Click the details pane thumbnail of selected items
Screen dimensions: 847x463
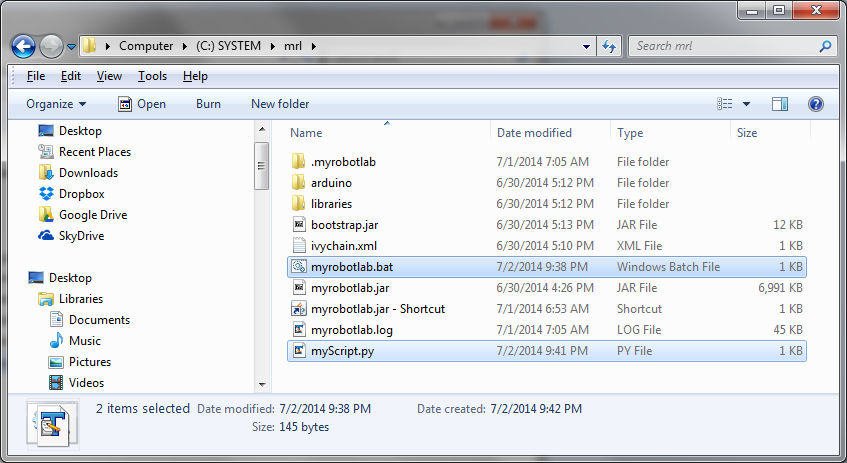52,425
